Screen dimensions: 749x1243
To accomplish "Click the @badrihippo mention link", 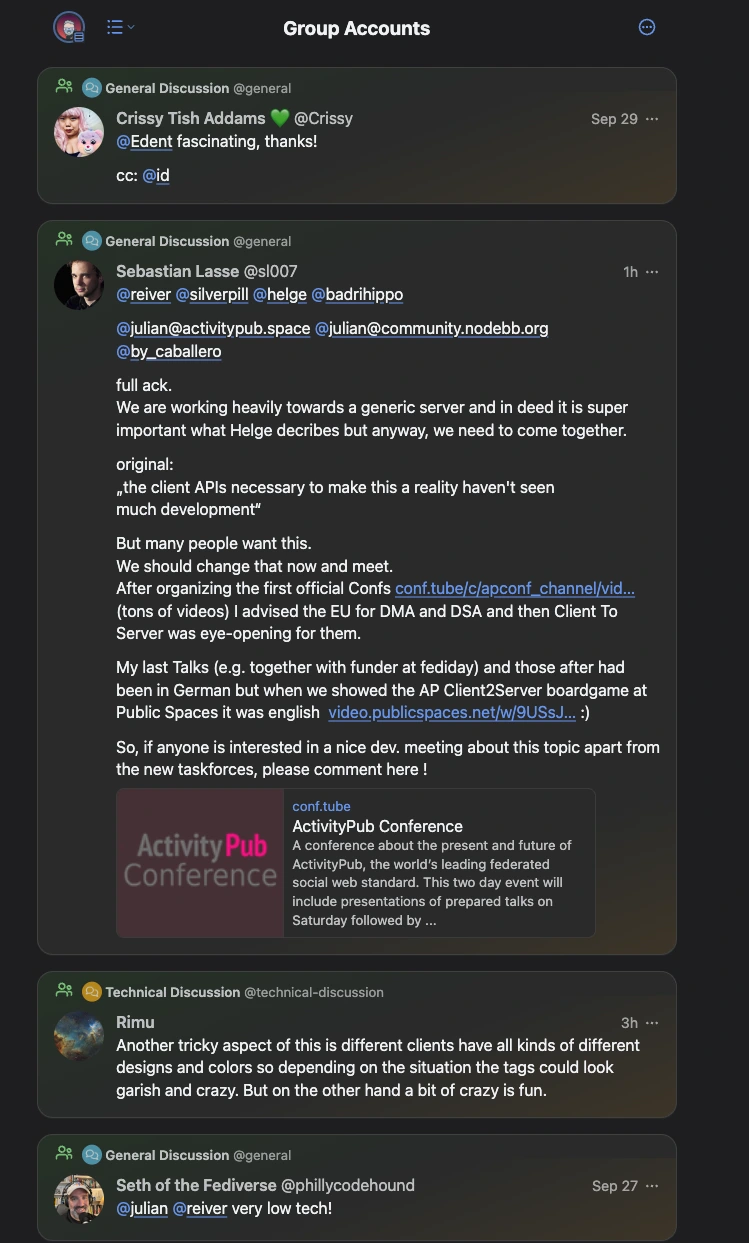I will click(x=361, y=294).
